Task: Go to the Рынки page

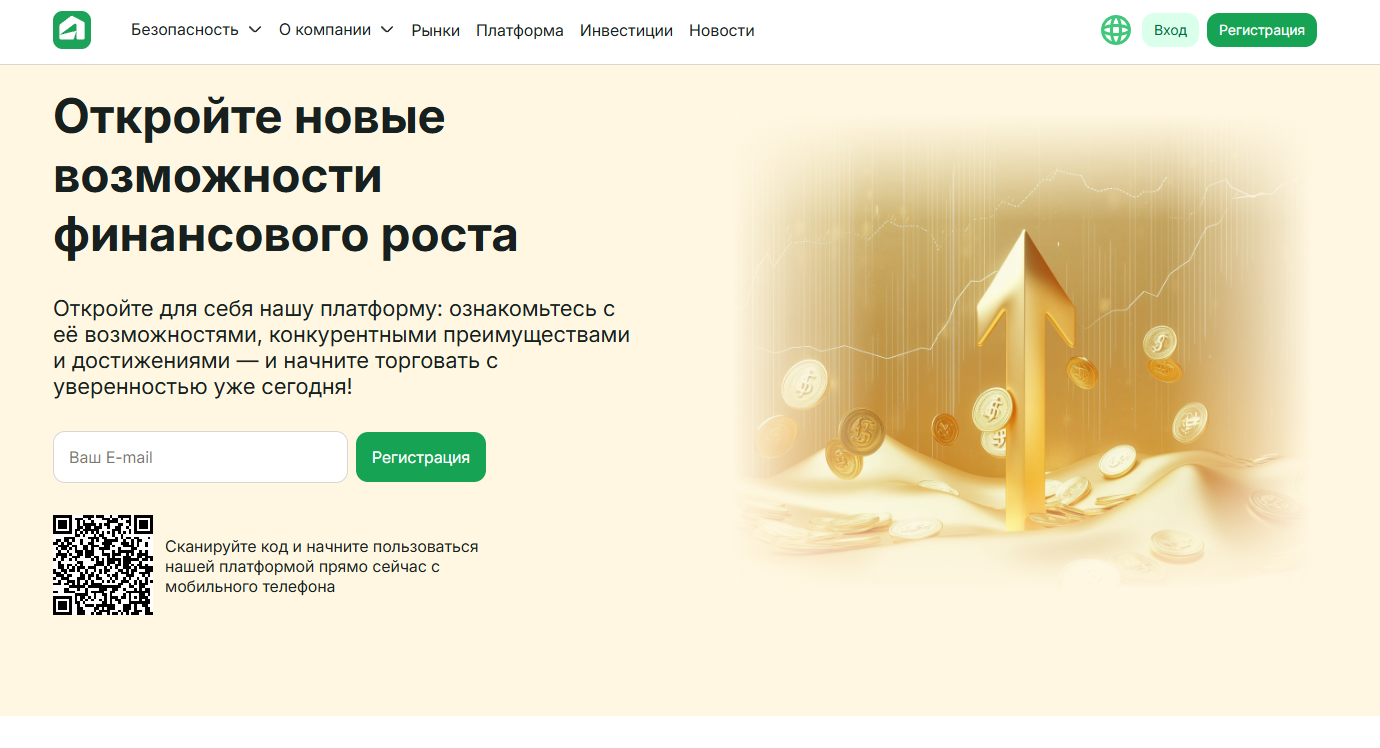Action: 436,31
